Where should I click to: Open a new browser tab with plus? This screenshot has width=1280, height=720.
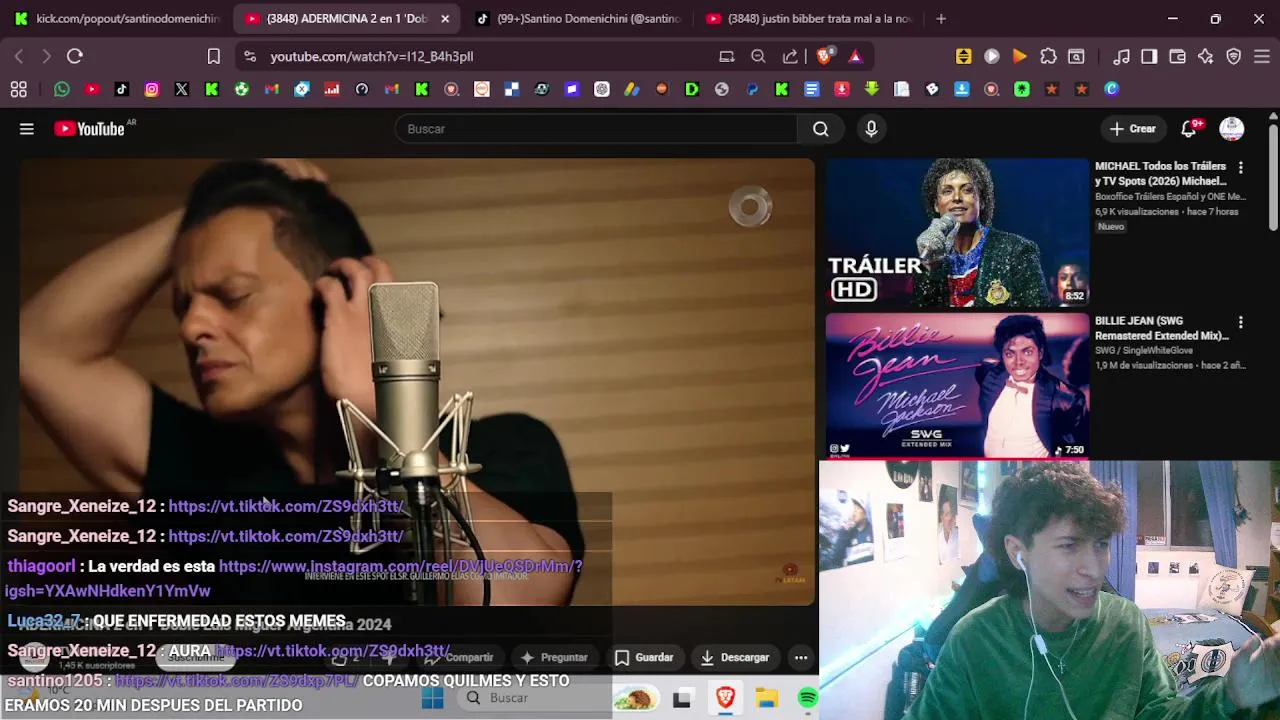coord(941,18)
